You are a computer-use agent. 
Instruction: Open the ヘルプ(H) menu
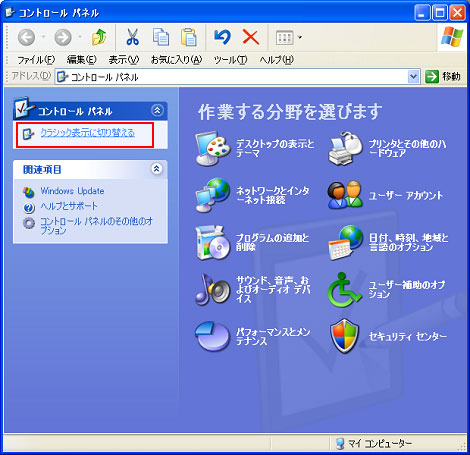click(276, 60)
